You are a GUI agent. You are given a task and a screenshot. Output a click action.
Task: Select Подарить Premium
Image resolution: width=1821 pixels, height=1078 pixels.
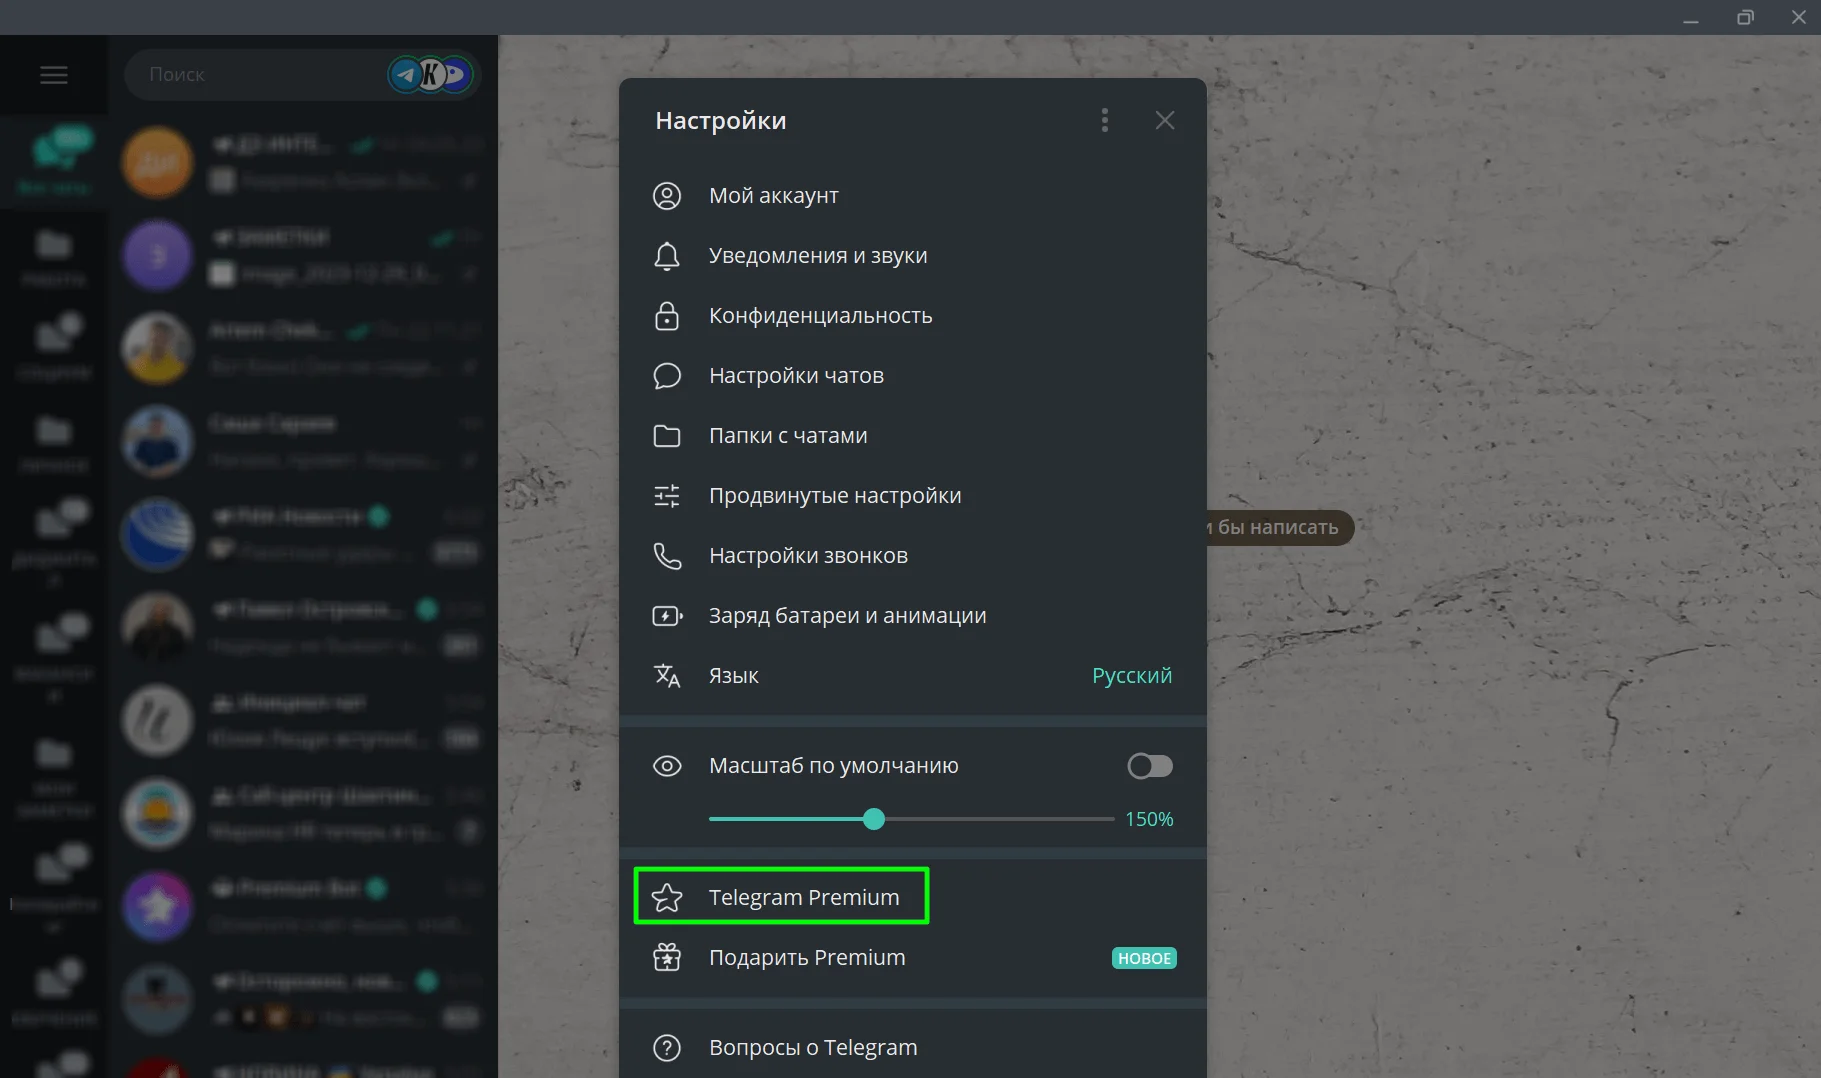[913, 958]
